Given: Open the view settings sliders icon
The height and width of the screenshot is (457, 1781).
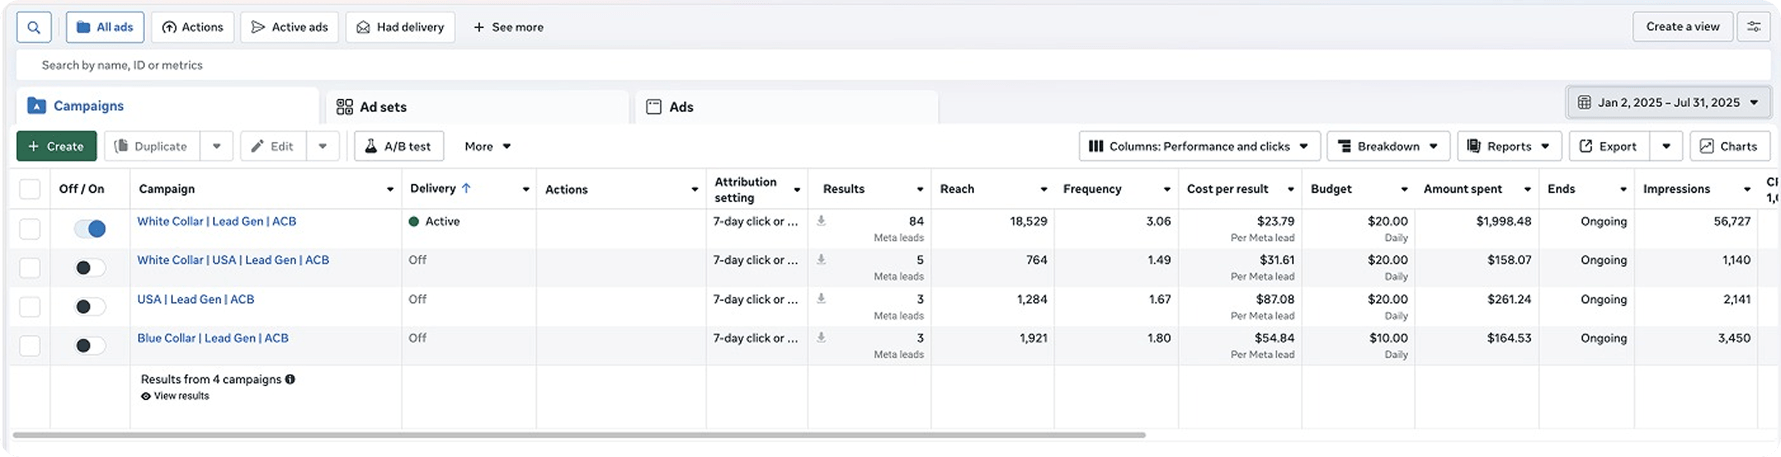Looking at the screenshot, I should coord(1753,27).
